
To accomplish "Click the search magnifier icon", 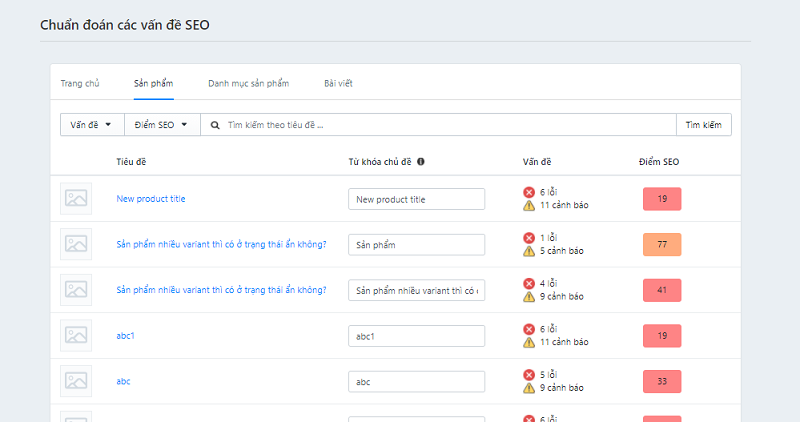I will 215,125.
